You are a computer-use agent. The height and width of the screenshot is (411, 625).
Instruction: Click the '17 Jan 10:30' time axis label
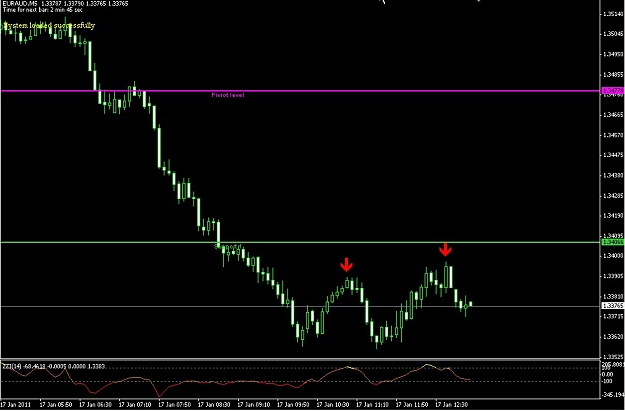coord(333,405)
